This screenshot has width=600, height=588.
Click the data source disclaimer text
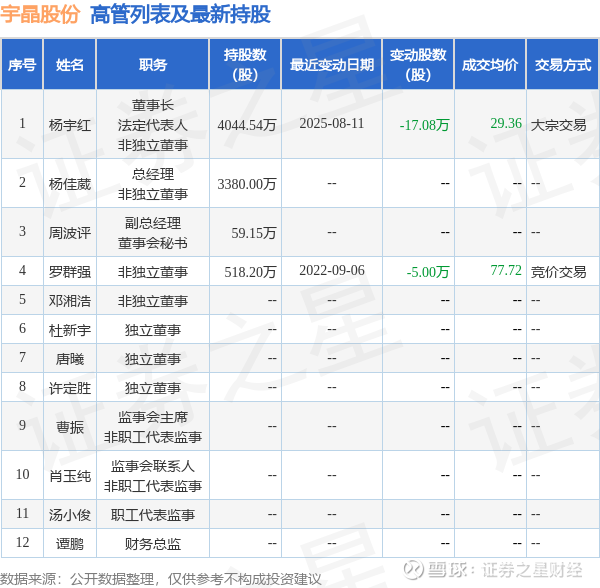[161, 579]
